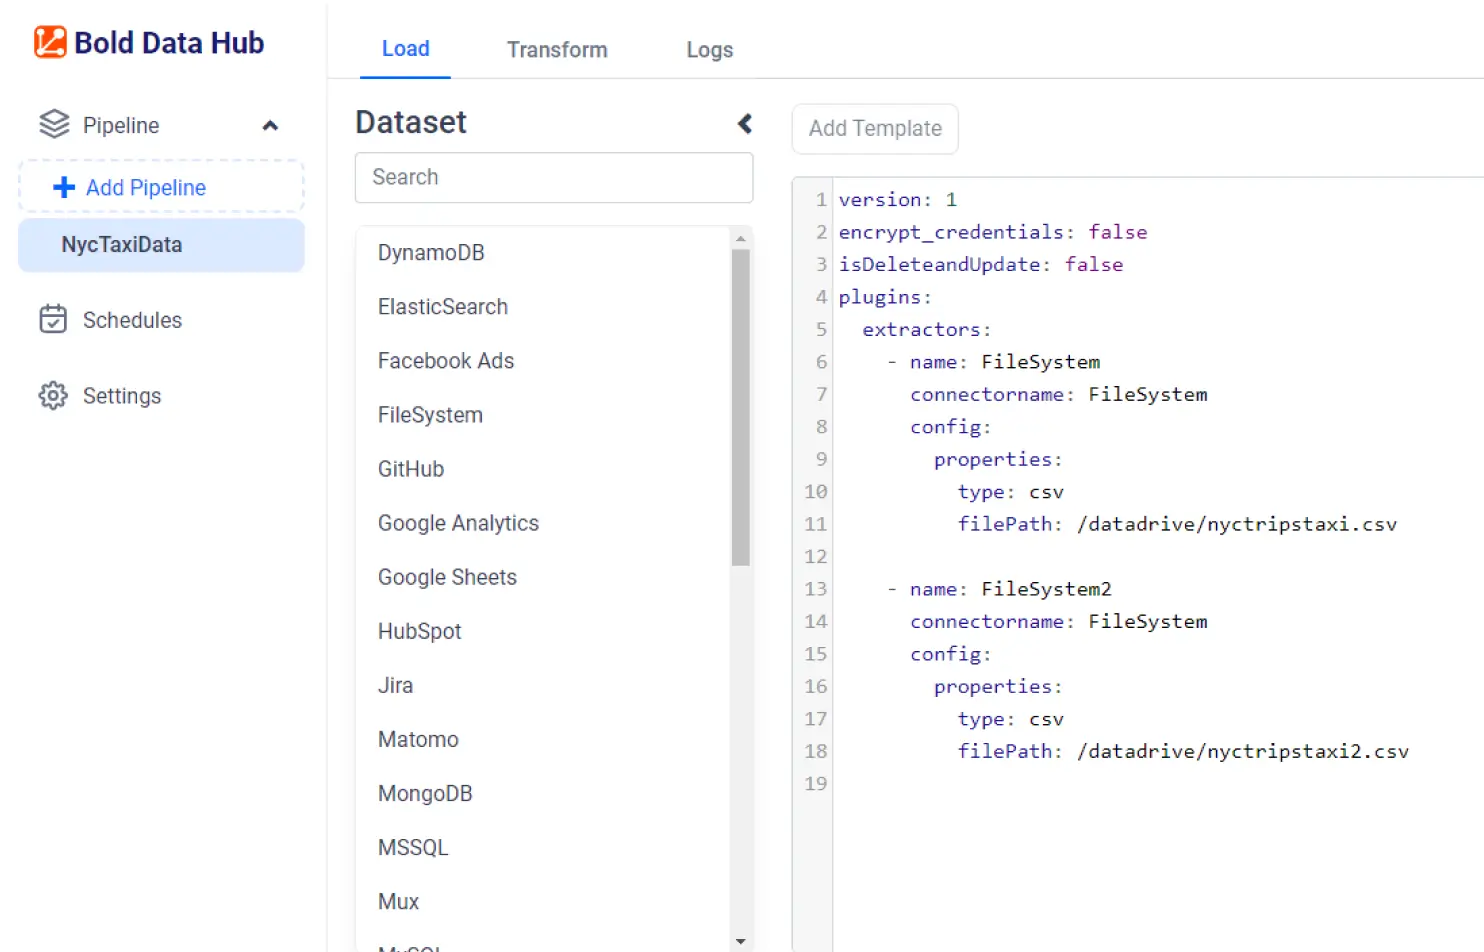Click the dataset list scrollbar thumb

740,408
